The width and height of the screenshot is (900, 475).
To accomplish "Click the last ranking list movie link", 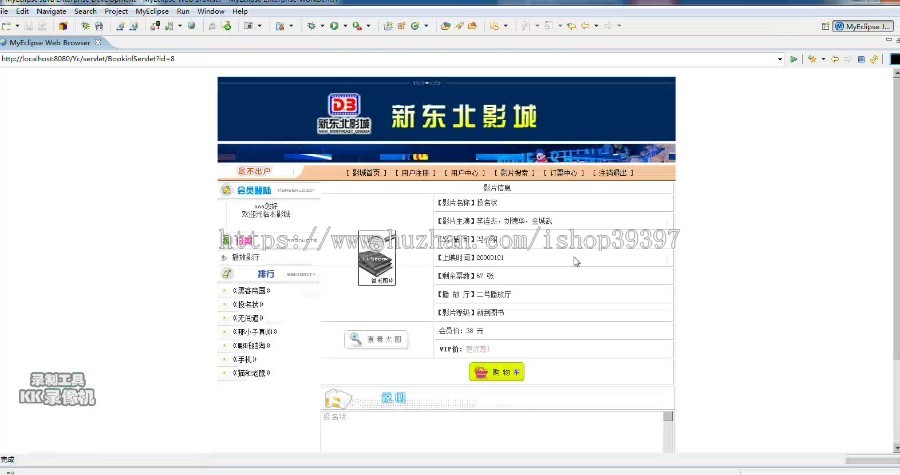I will pos(251,373).
